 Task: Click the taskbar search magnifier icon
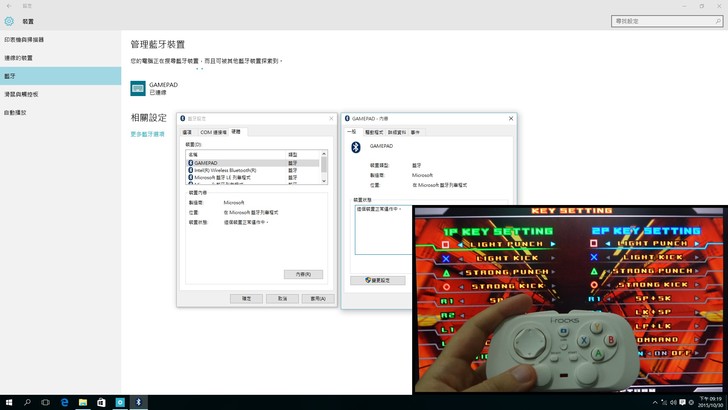click(27, 402)
